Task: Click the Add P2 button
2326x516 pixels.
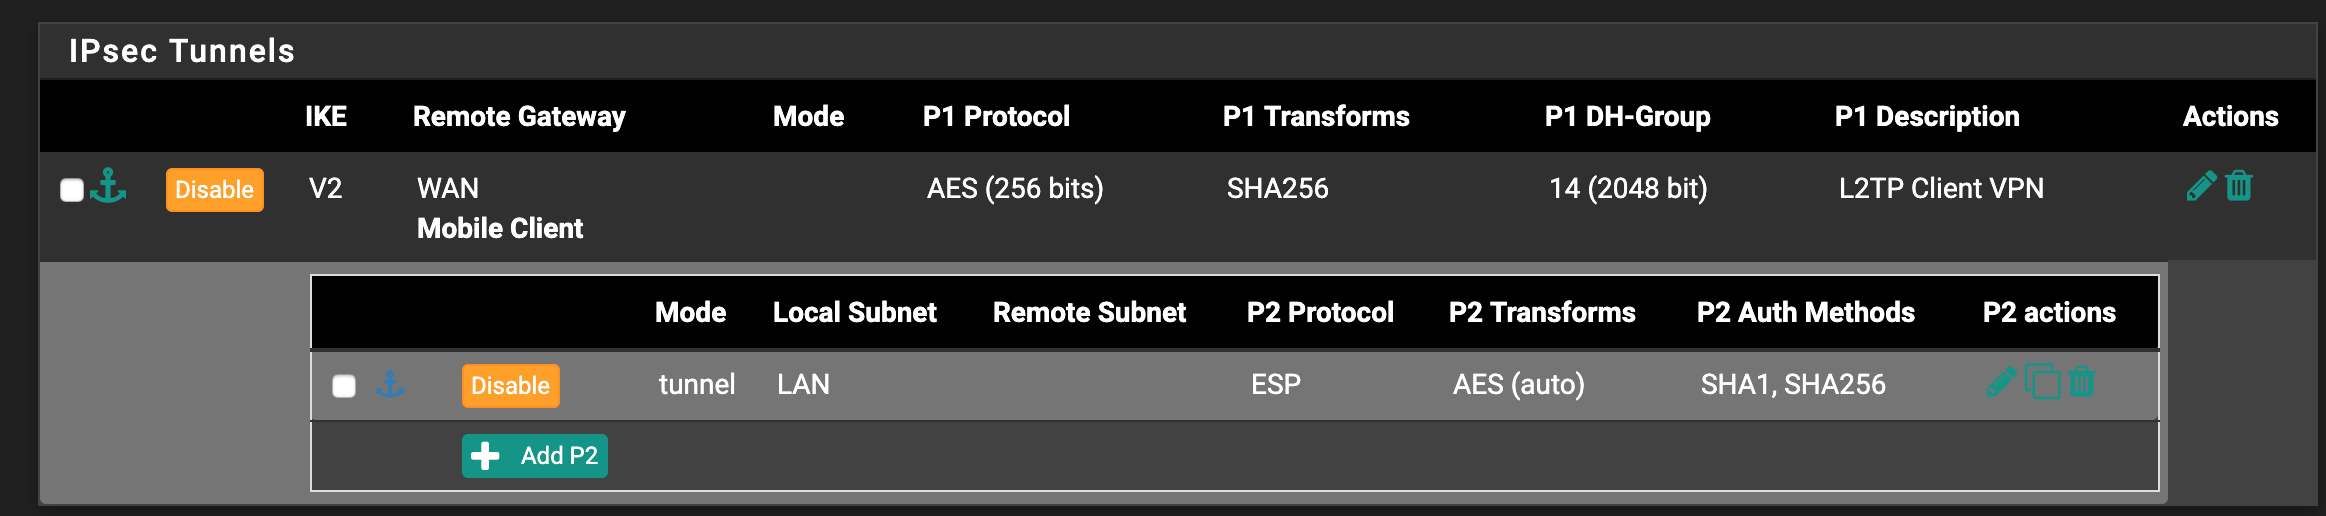Action: coord(535,456)
